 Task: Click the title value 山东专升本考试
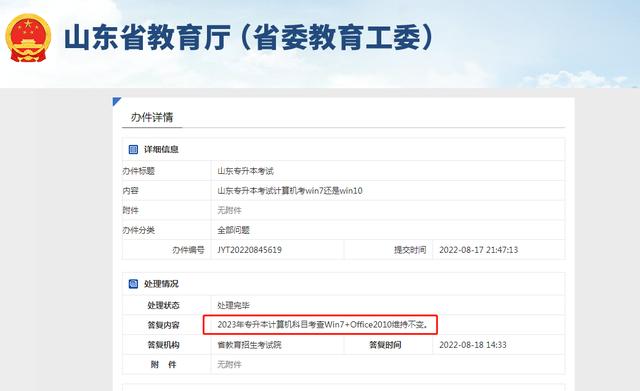(245, 171)
